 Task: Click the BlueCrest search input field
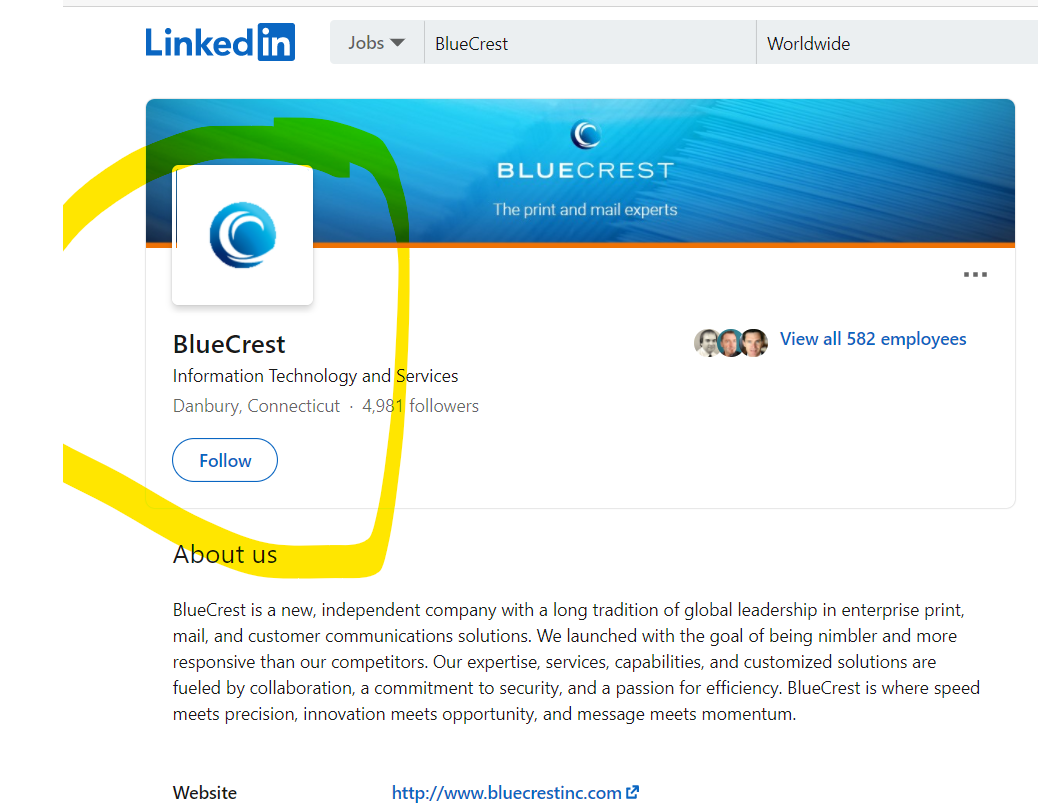pyautogui.click(x=590, y=42)
